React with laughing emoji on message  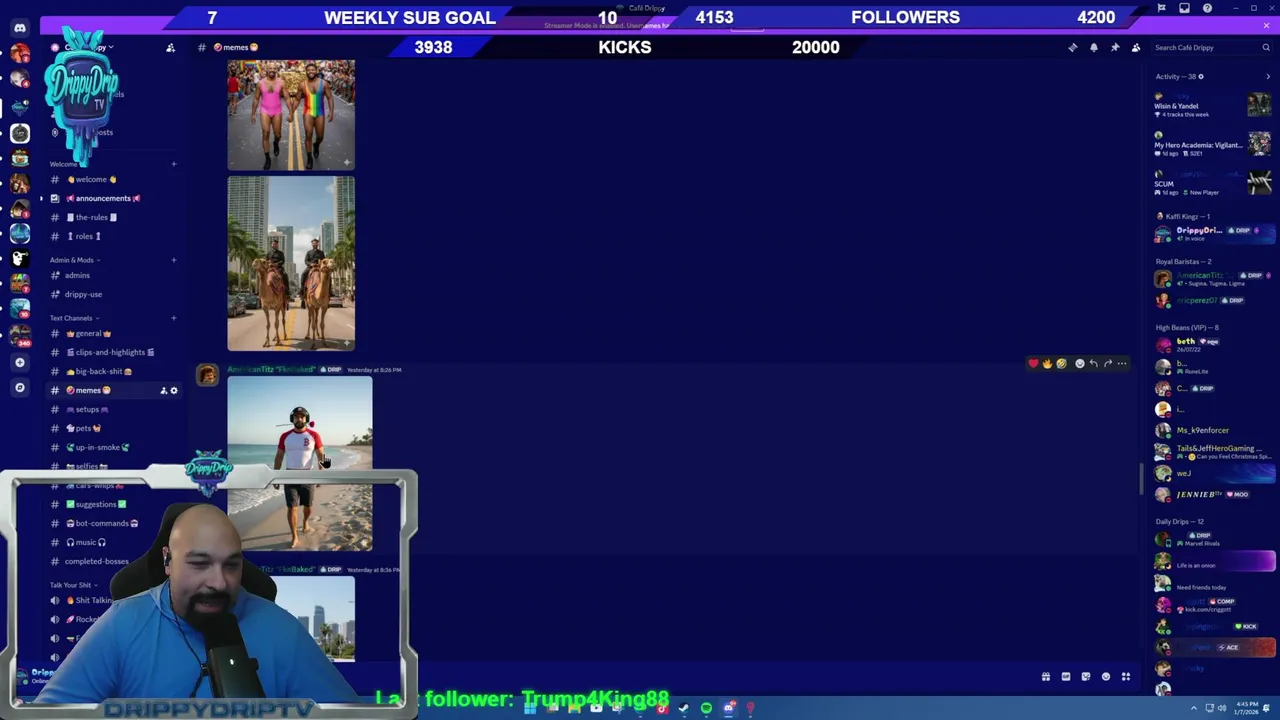click(x=1061, y=363)
